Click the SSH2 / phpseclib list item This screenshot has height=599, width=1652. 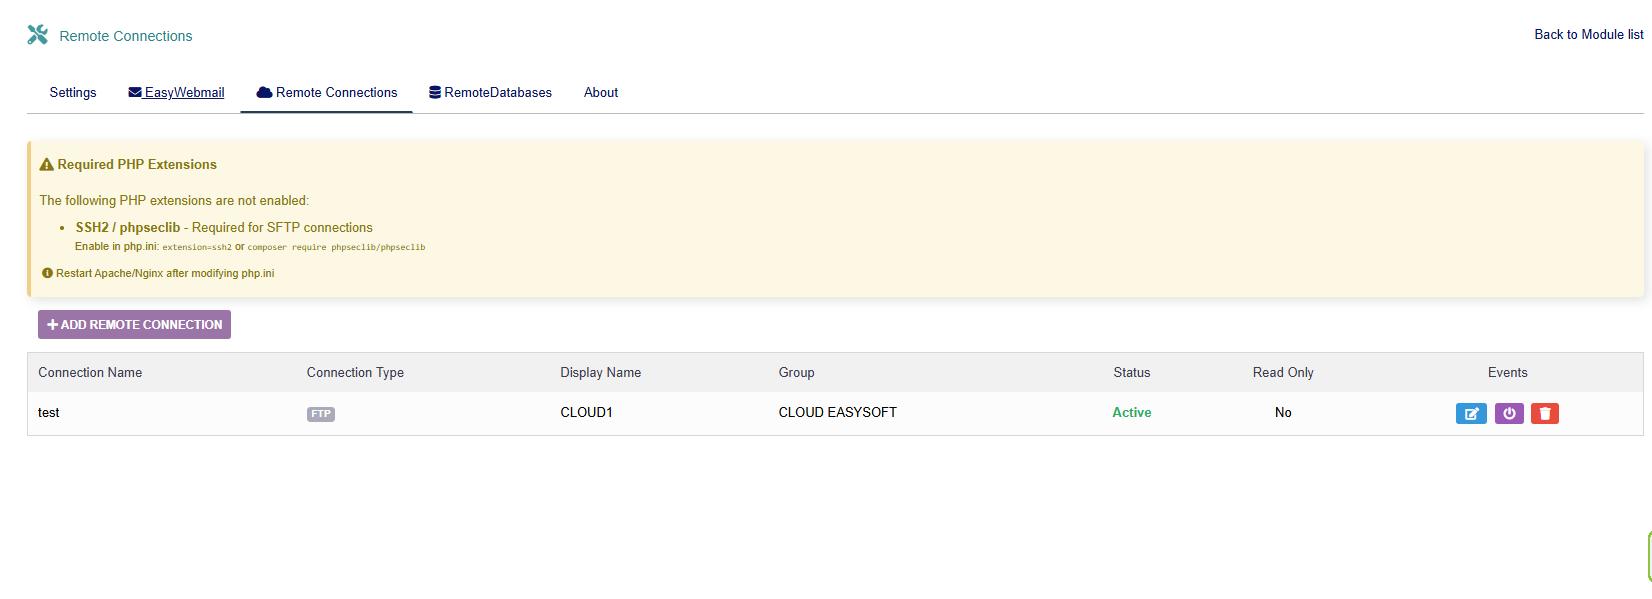pyautogui.click(x=224, y=227)
